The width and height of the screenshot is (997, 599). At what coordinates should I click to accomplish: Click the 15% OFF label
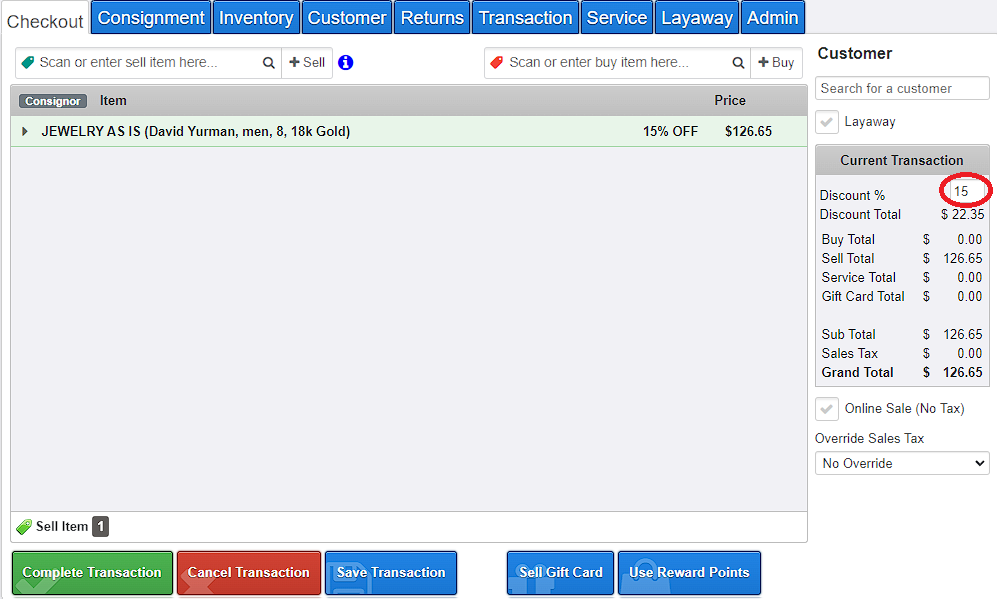point(670,131)
